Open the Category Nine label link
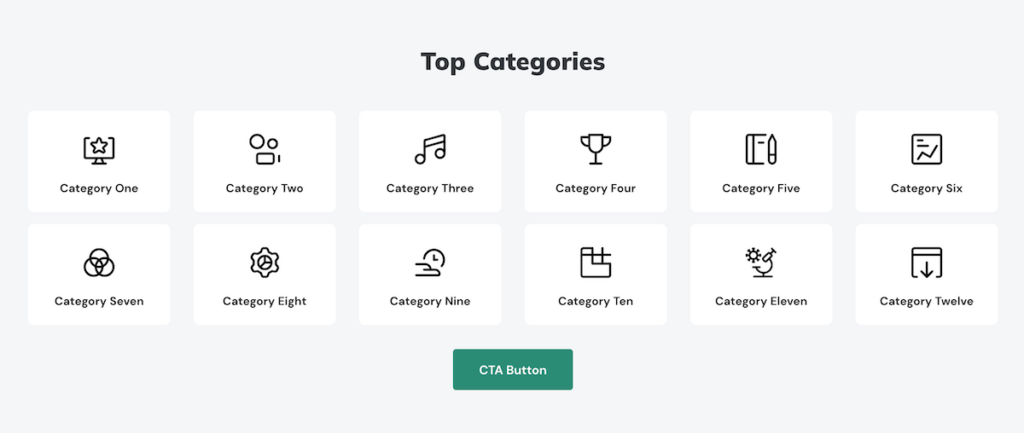The image size is (1024, 433). coord(430,301)
